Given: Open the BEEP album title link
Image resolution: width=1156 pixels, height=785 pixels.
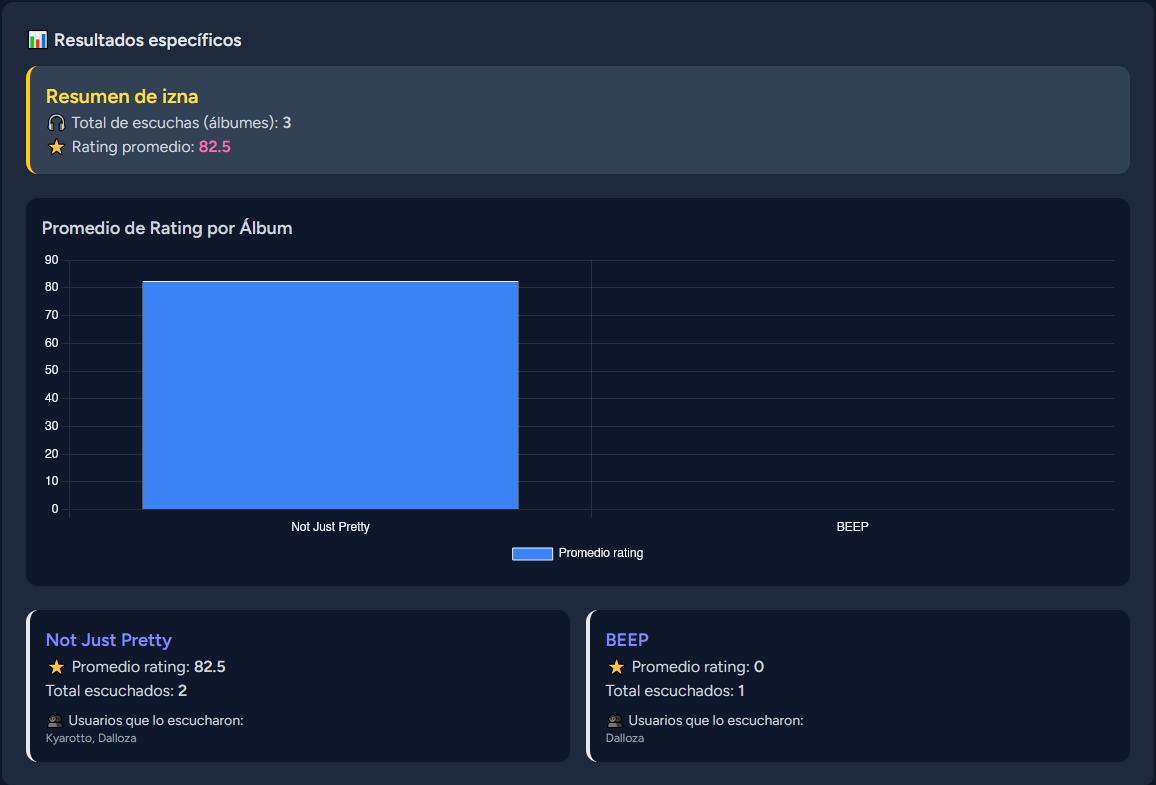Looking at the screenshot, I should pyautogui.click(x=627, y=640).
